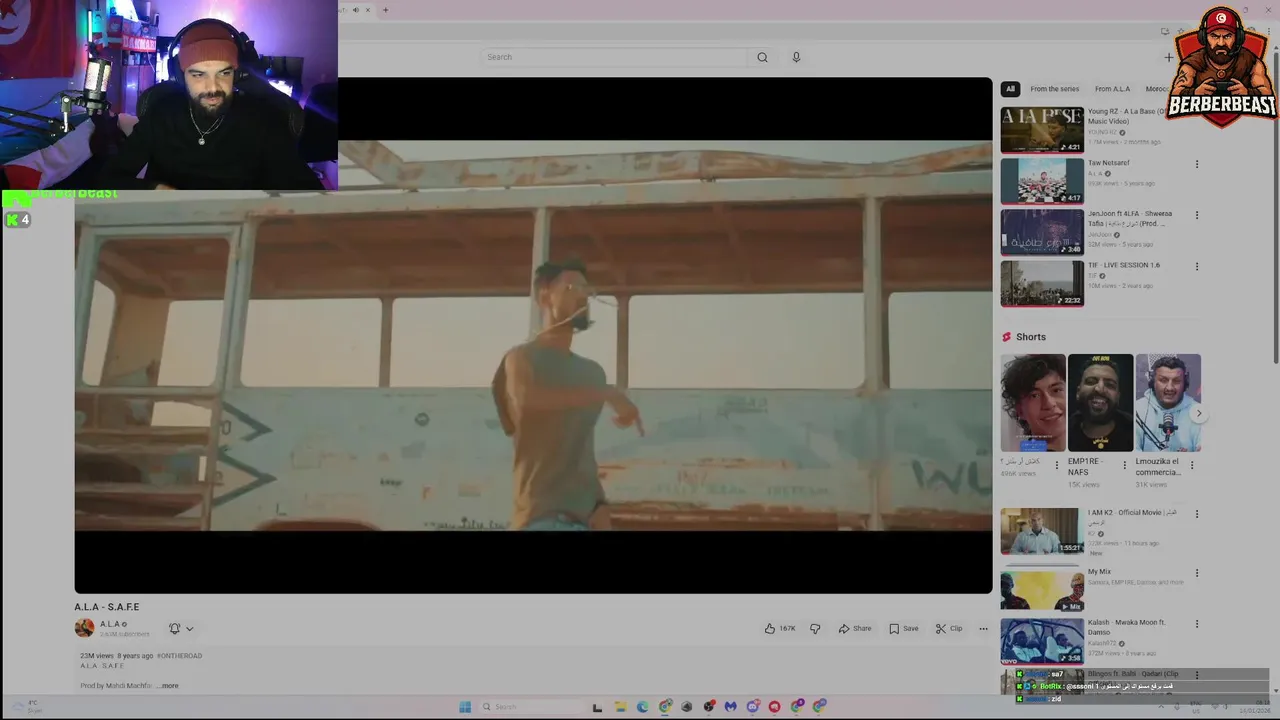Open File Explorer from the taskbar
The height and width of the screenshot is (720, 1280).
(620, 707)
